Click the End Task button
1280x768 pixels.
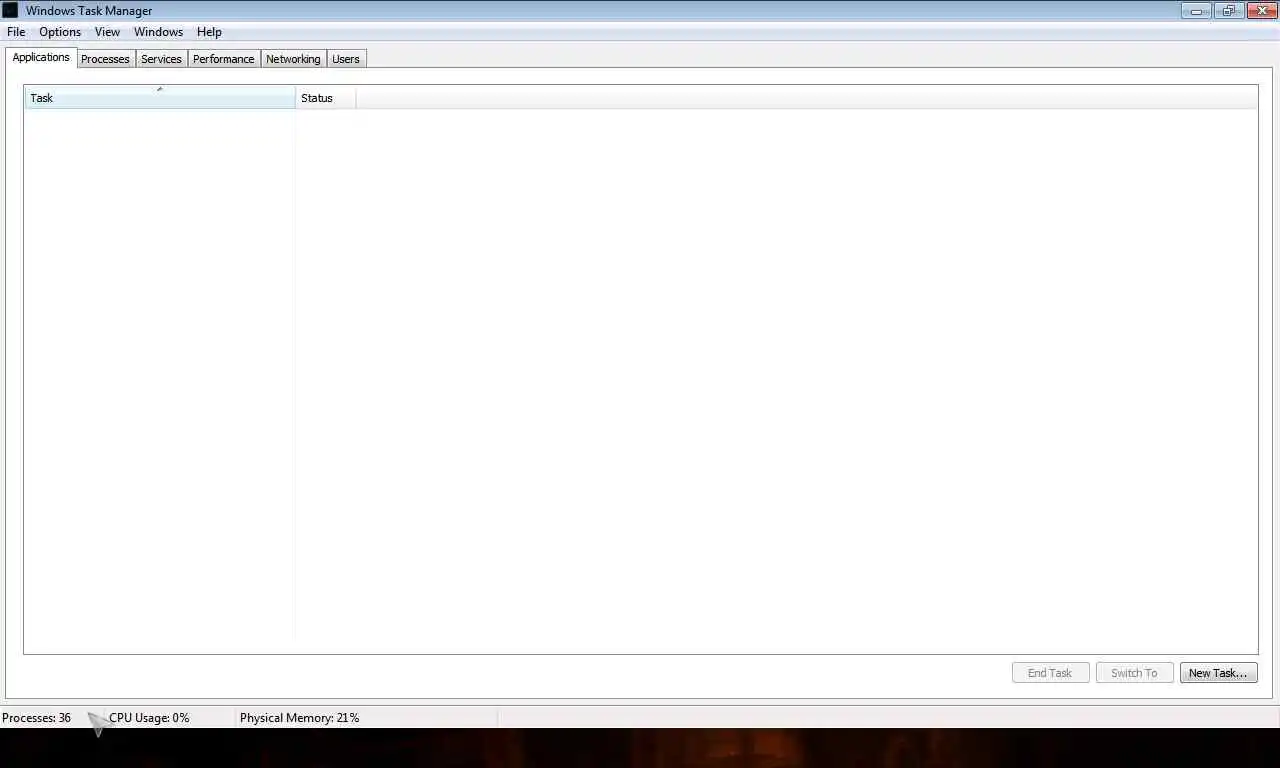1050,673
